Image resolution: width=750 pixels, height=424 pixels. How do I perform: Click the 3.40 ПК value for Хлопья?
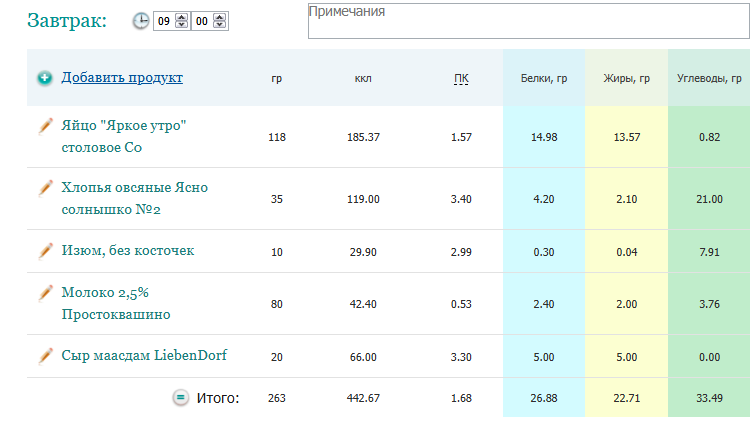coord(461,199)
